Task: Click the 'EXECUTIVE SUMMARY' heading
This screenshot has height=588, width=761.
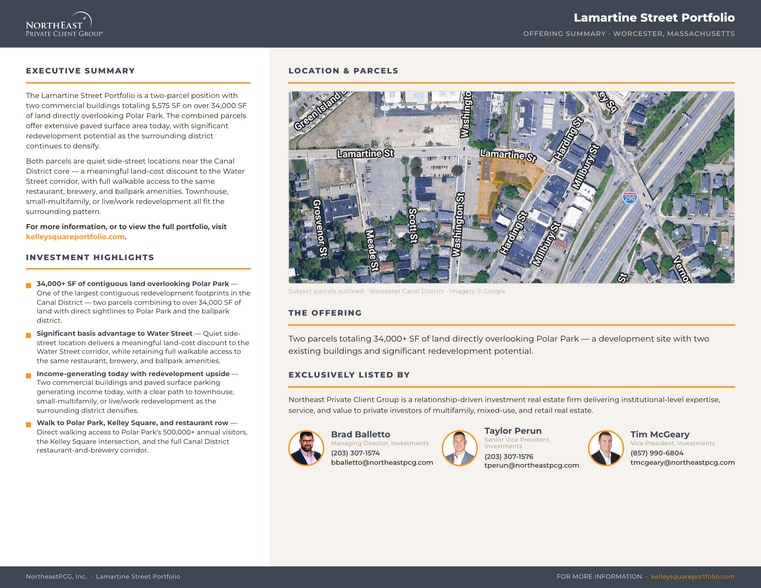Action: pos(81,71)
